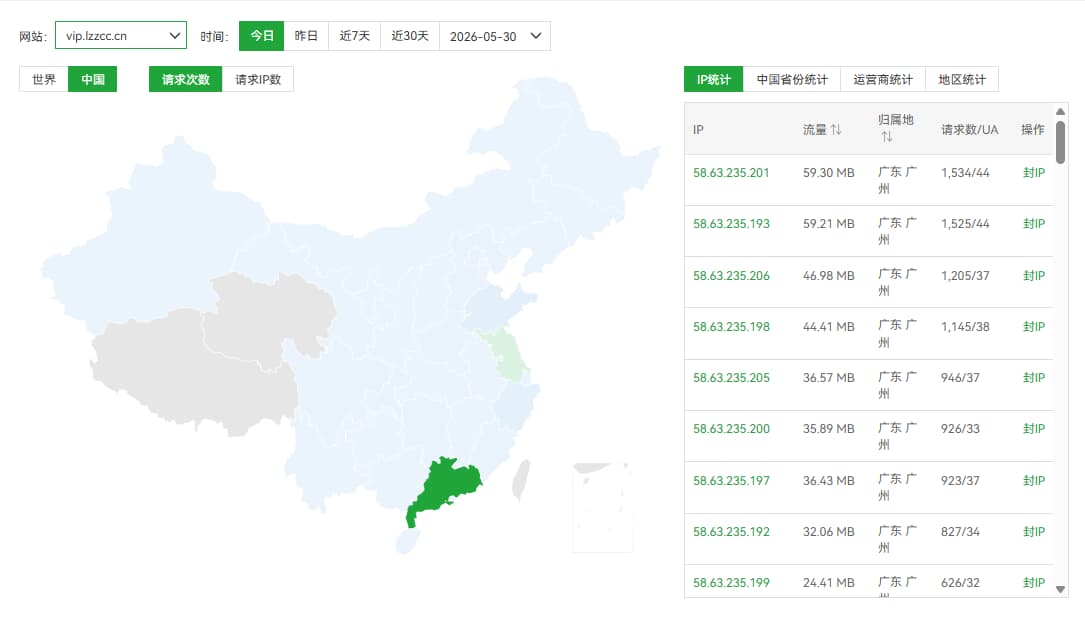Click the 操作 column header
This screenshot has width=1085, height=628.
(1032, 129)
